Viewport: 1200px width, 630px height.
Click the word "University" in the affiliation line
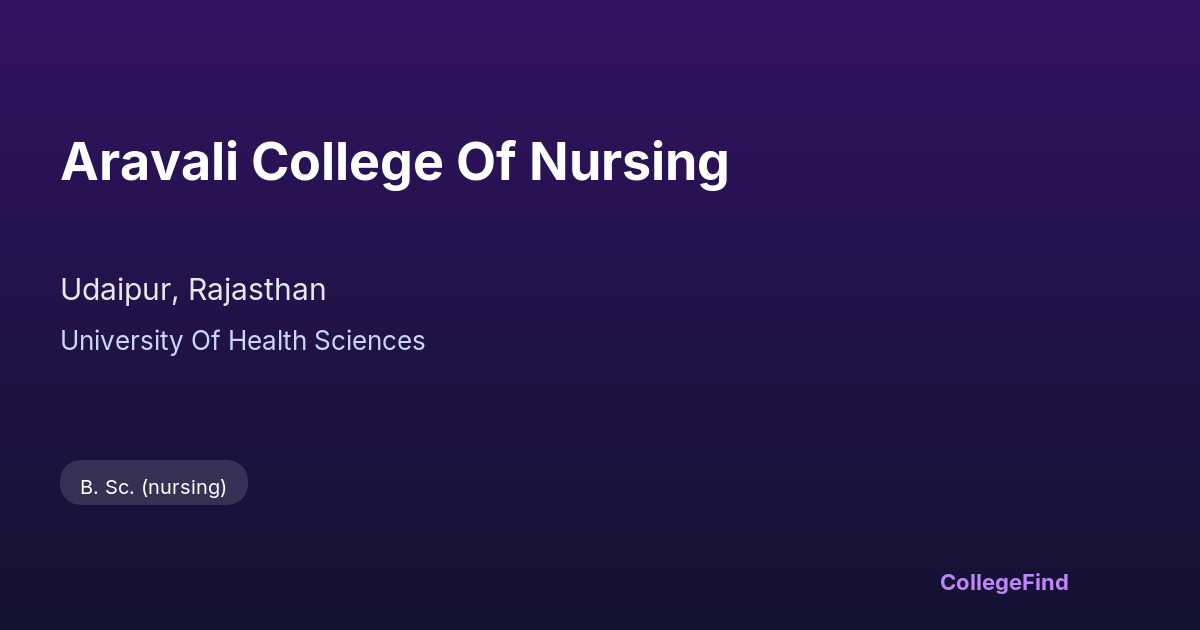122,341
